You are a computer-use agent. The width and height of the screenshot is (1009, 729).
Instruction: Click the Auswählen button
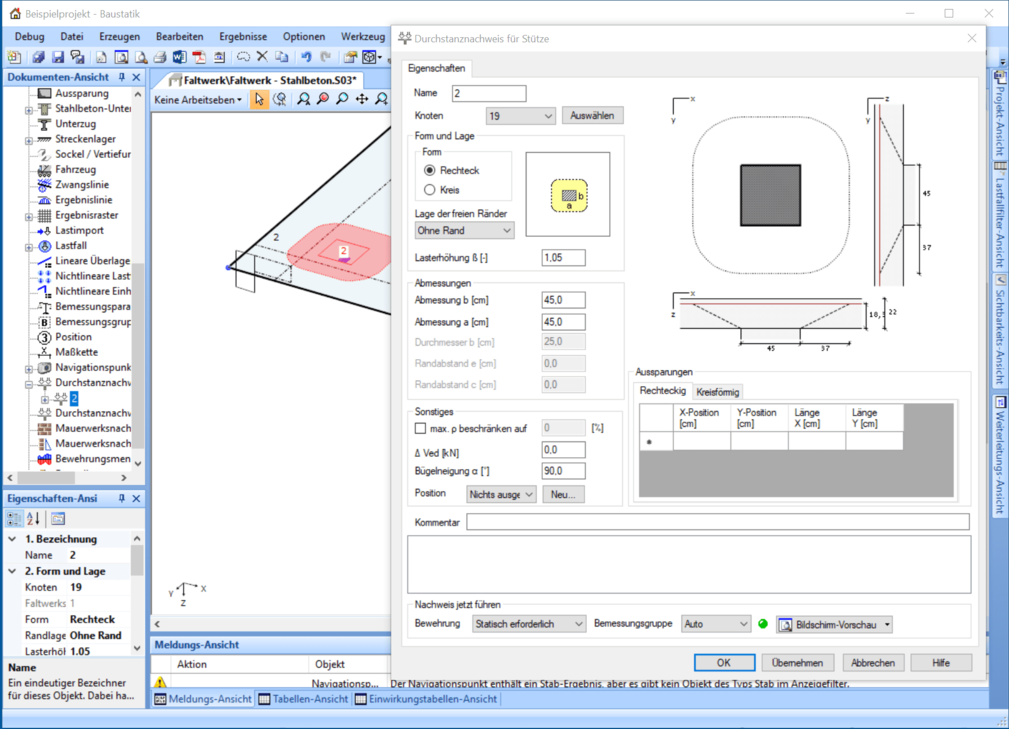point(592,116)
